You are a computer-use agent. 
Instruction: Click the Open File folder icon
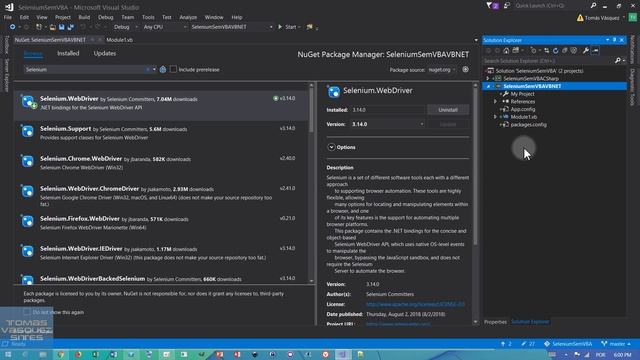coord(53,27)
